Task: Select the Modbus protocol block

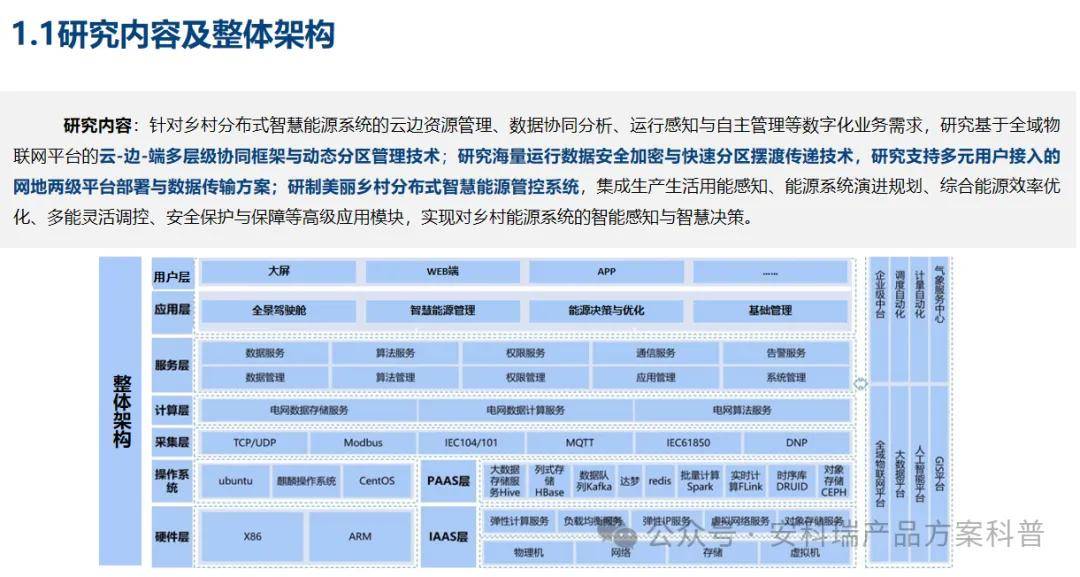Action: coord(363,442)
